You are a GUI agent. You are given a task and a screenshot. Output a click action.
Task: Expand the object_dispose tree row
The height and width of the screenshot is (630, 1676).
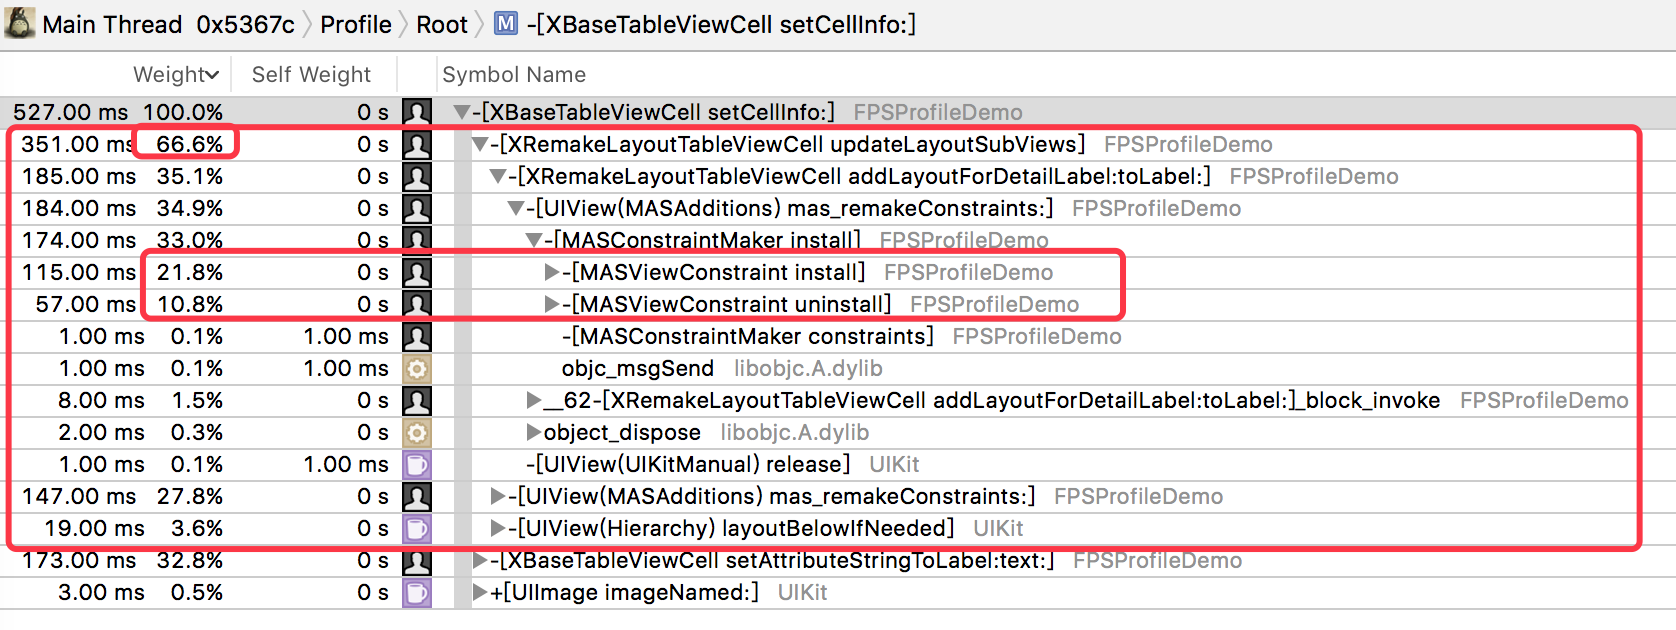534,432
